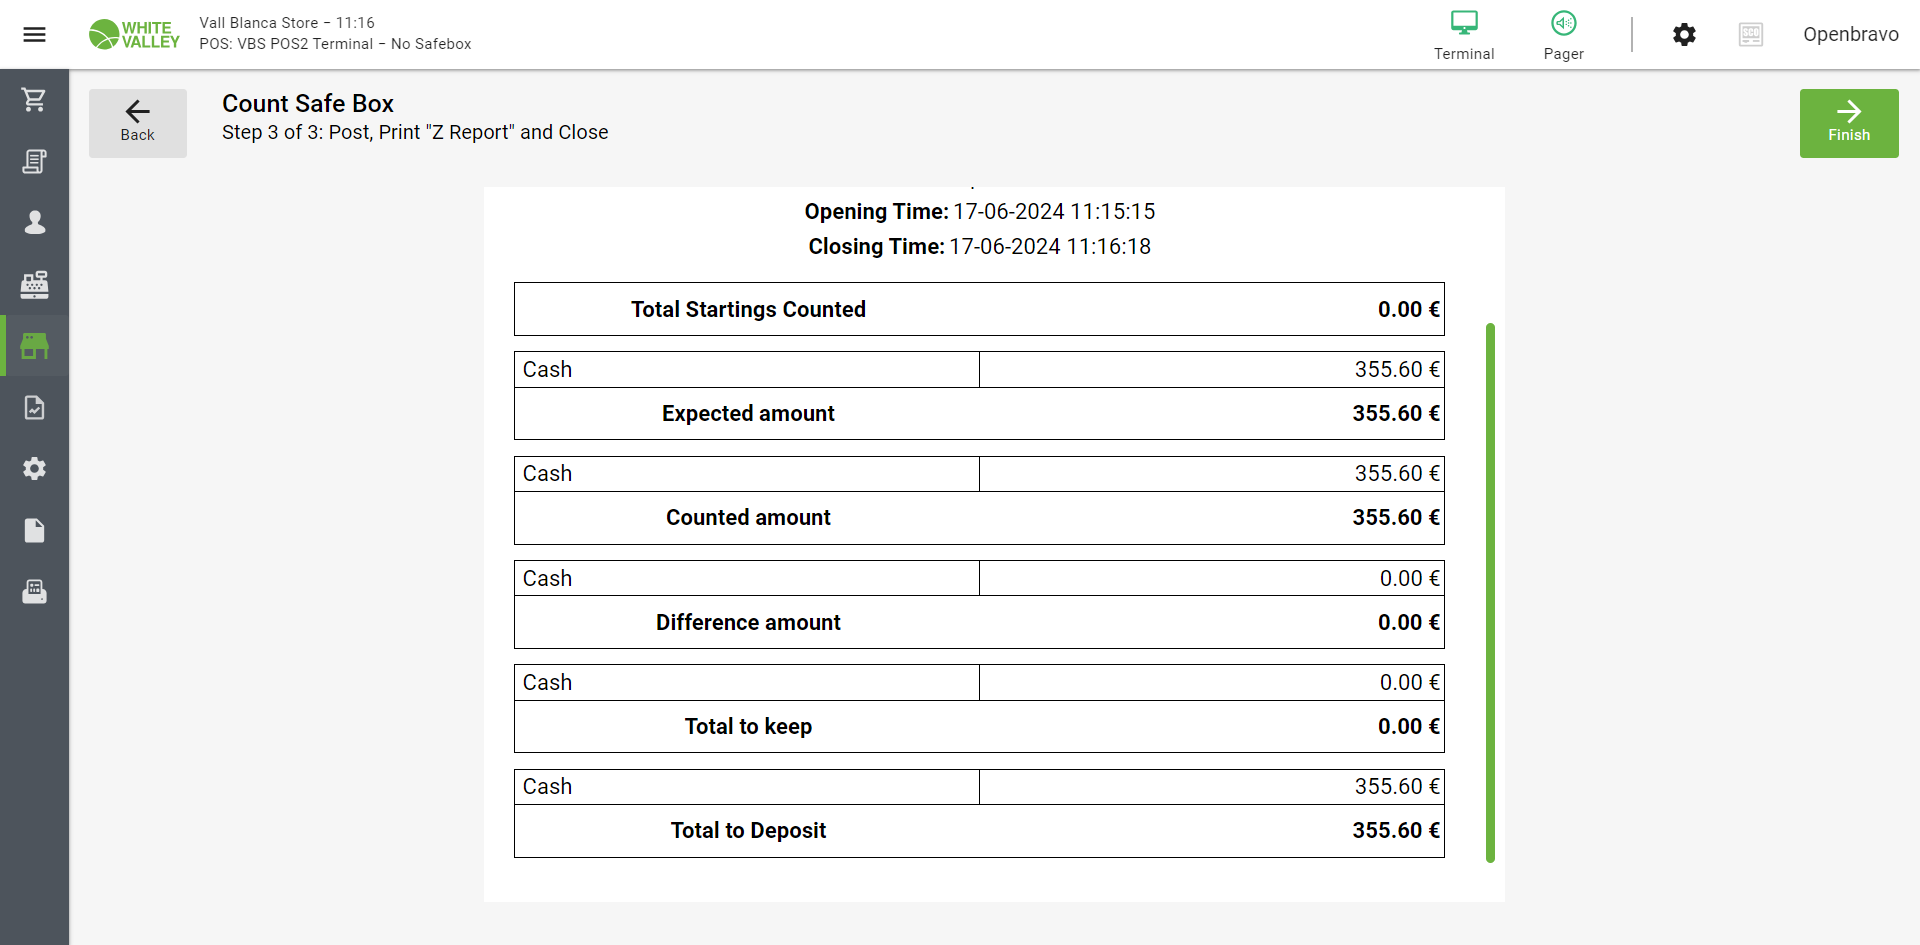Open the hamburger main menu
This screenshot has height=945, width=1920.
coord(34,35)
